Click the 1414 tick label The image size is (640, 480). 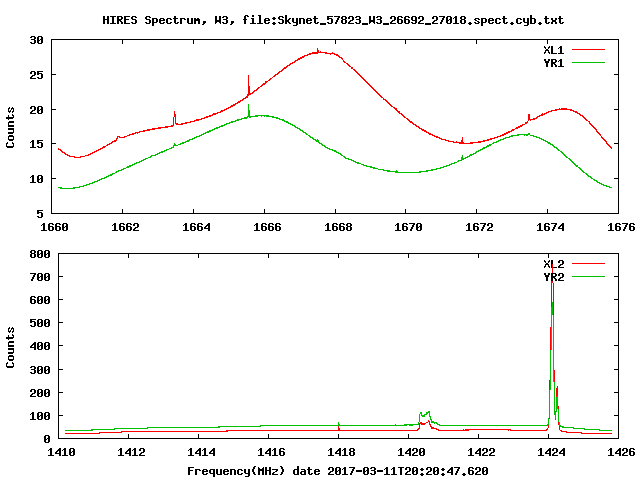coord(202,452)
